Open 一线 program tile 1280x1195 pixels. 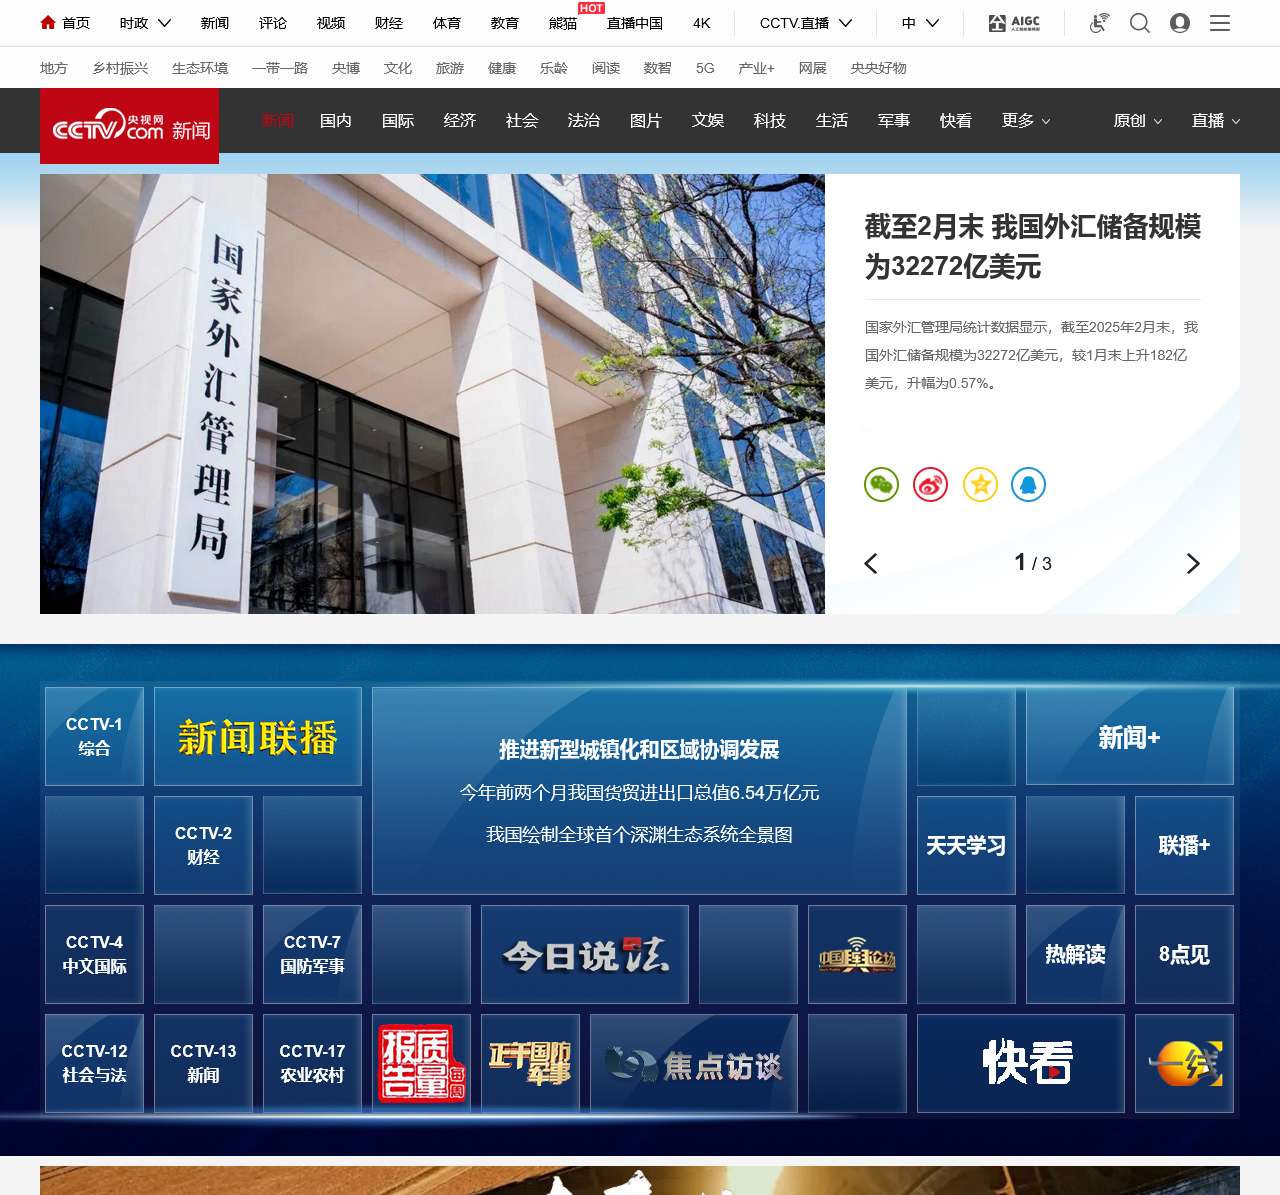pos(1184,1064)
